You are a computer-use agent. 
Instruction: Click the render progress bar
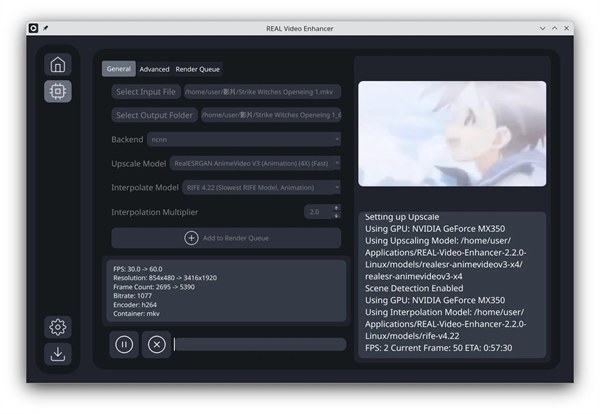pos(260,344)
